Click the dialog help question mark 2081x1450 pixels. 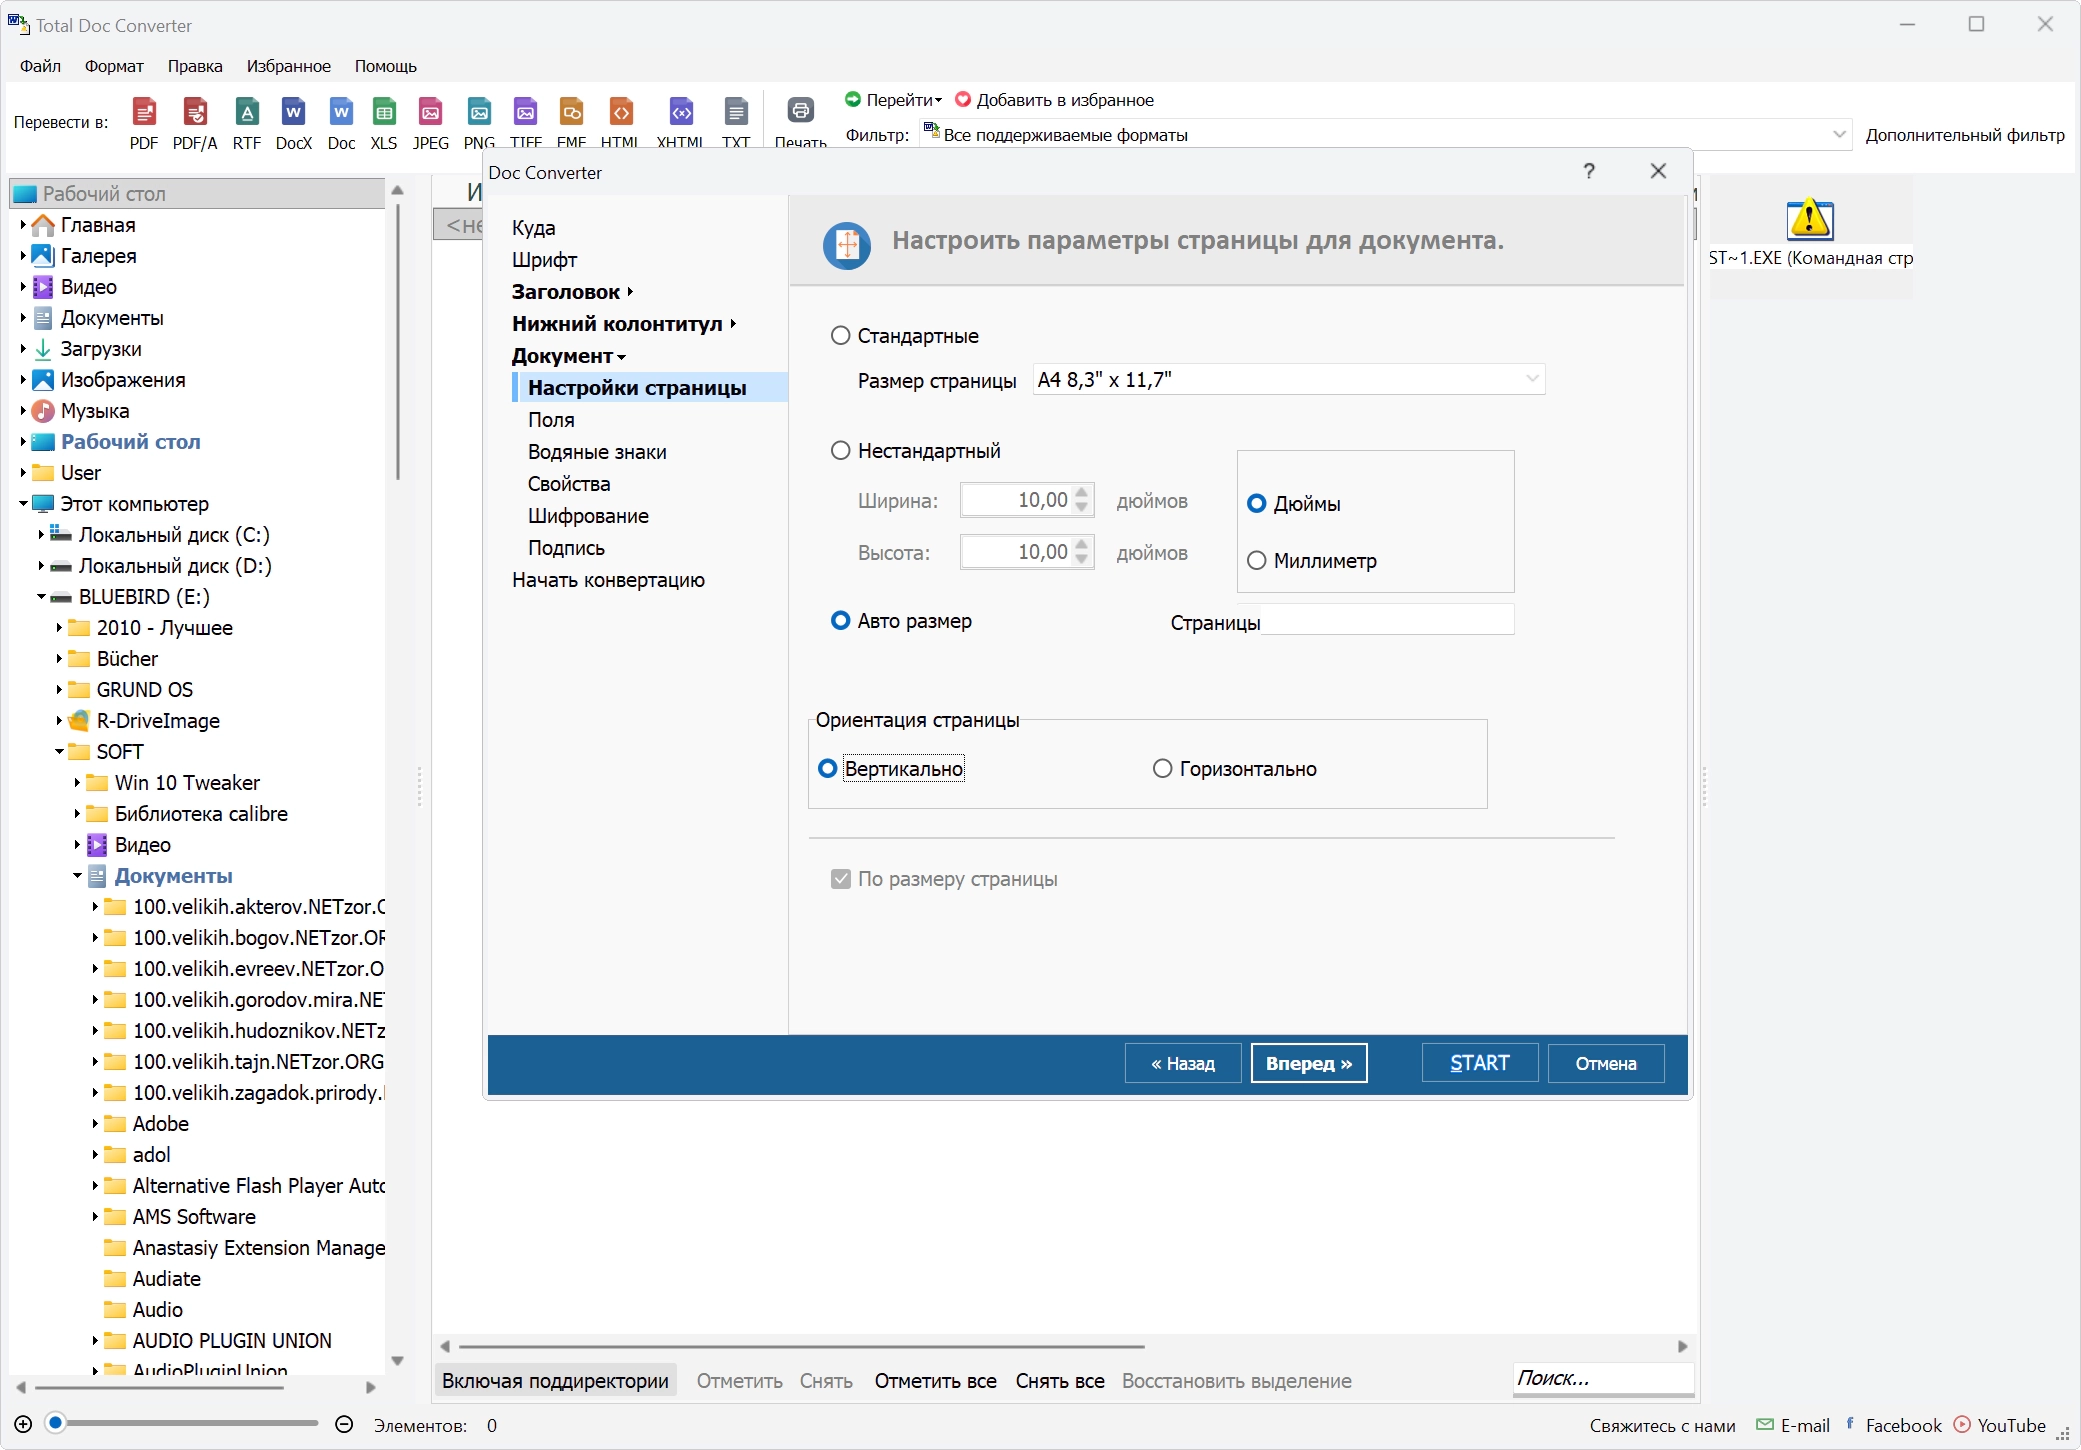point(1589,171)
